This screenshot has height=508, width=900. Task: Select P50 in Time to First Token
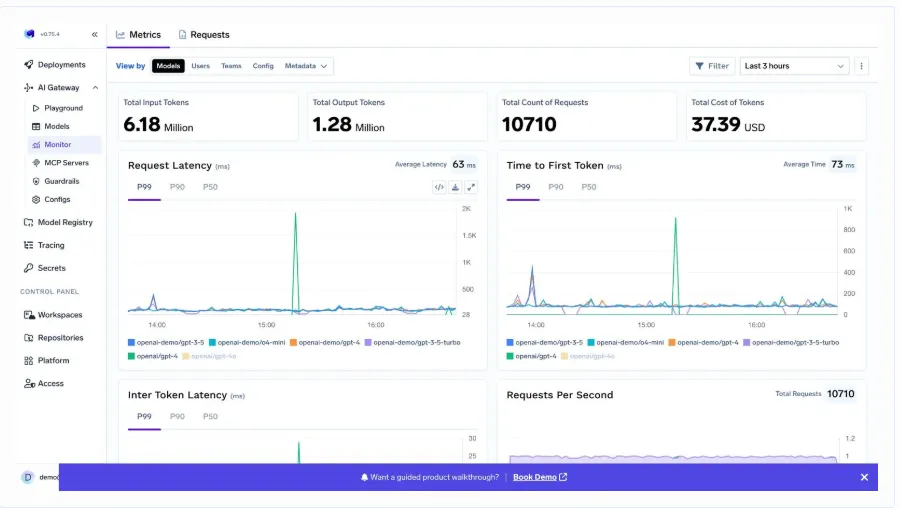point(589,187)
